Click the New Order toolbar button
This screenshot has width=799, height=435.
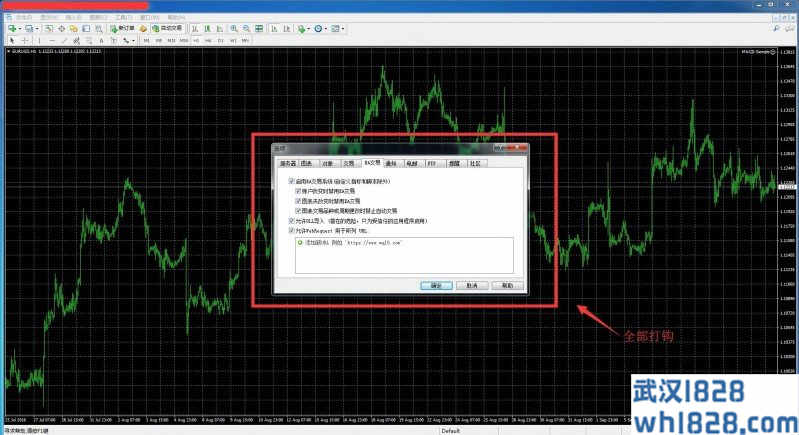[123, 29]
